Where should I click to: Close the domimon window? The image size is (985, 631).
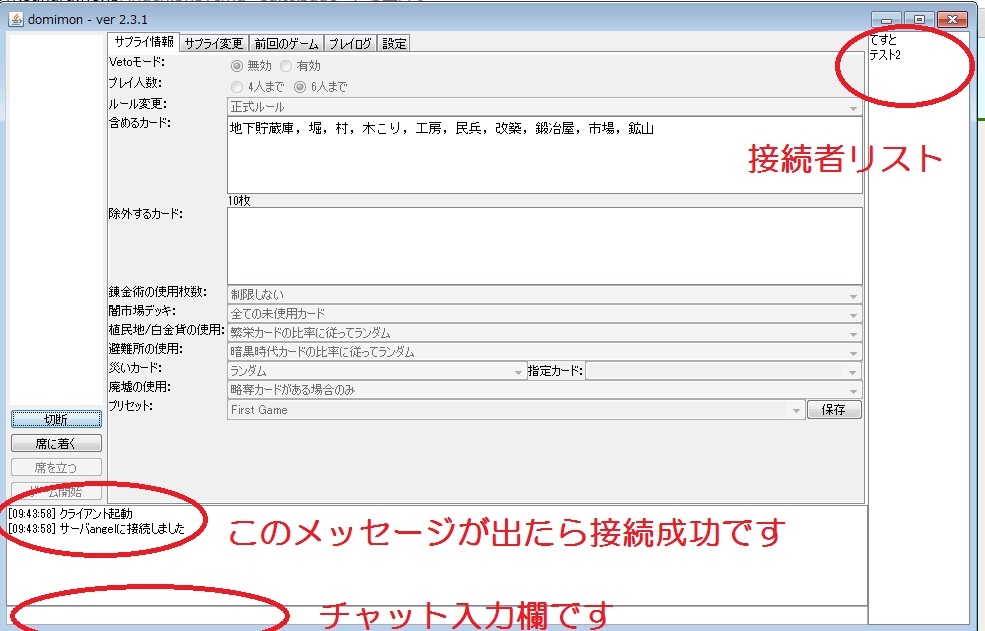pyautogui.click(x=952, y=20)
